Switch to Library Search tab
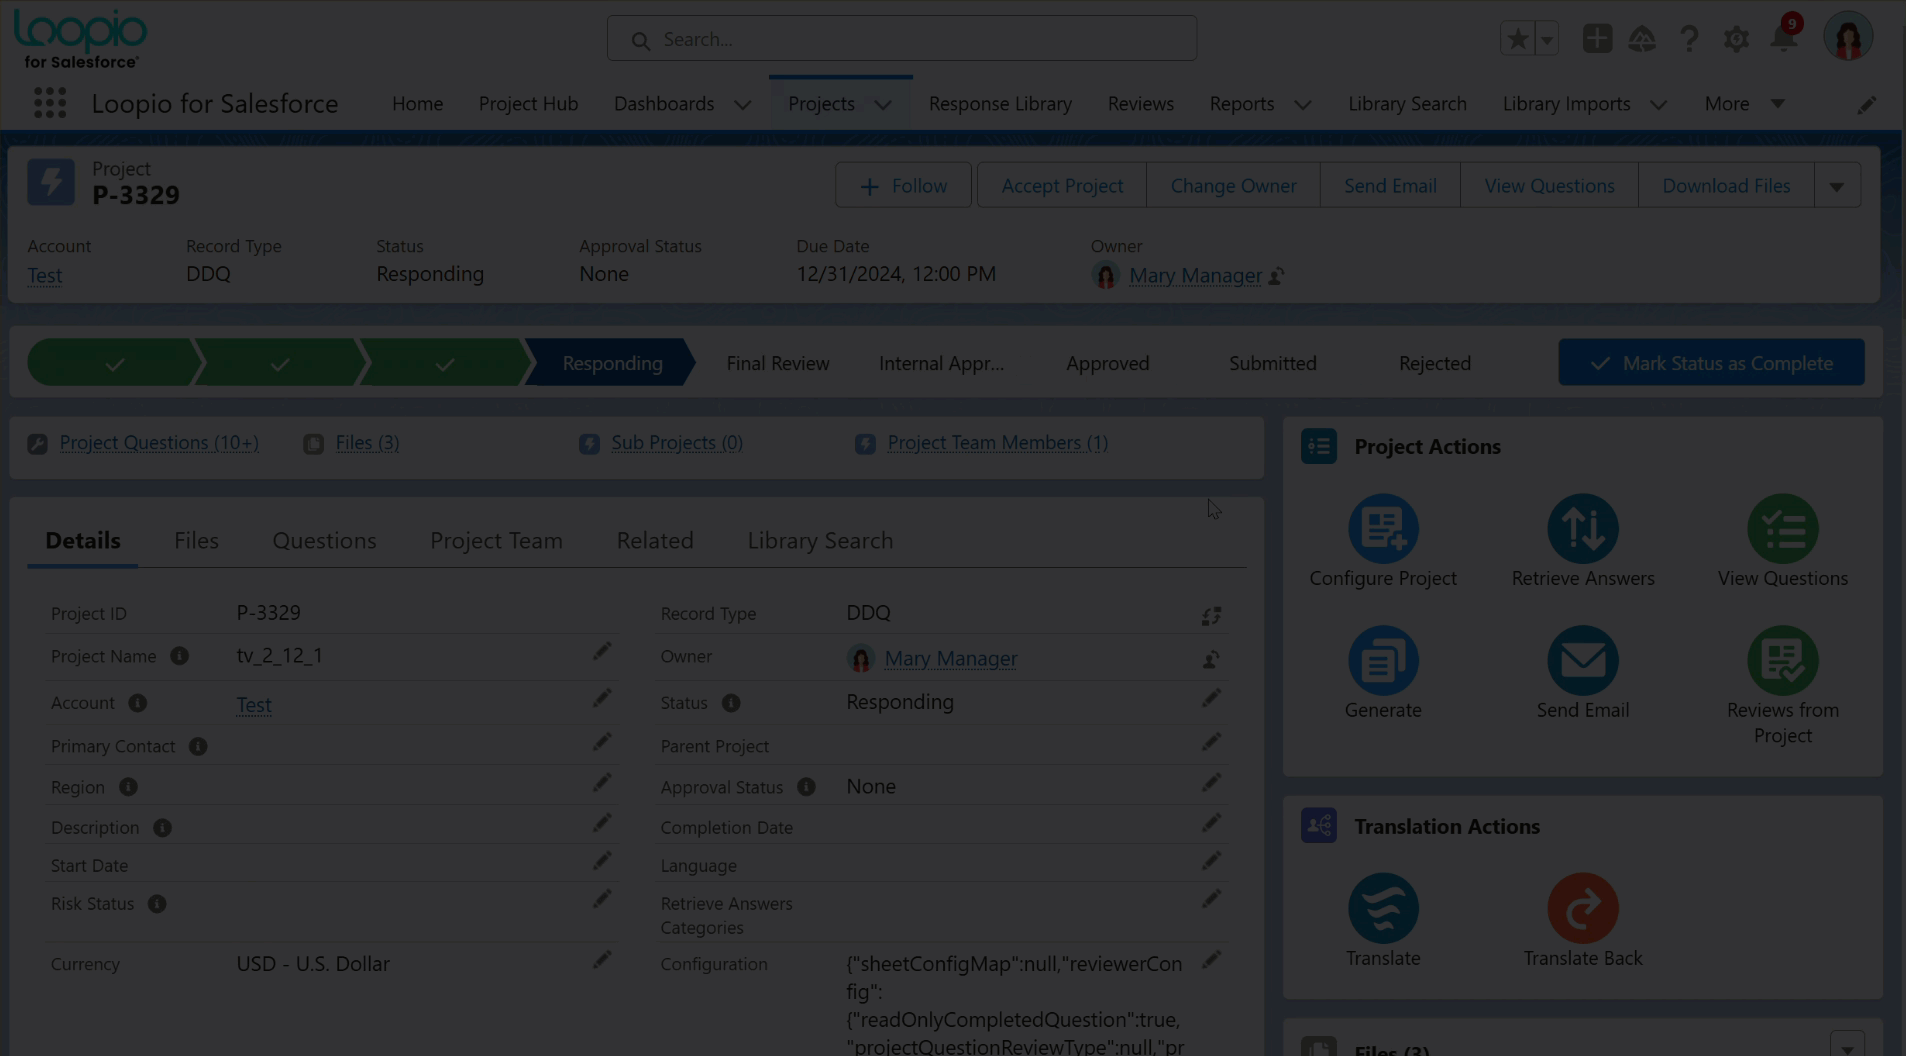The height and width of the screenshot is (1056, 1906). [x=820, y=541]
